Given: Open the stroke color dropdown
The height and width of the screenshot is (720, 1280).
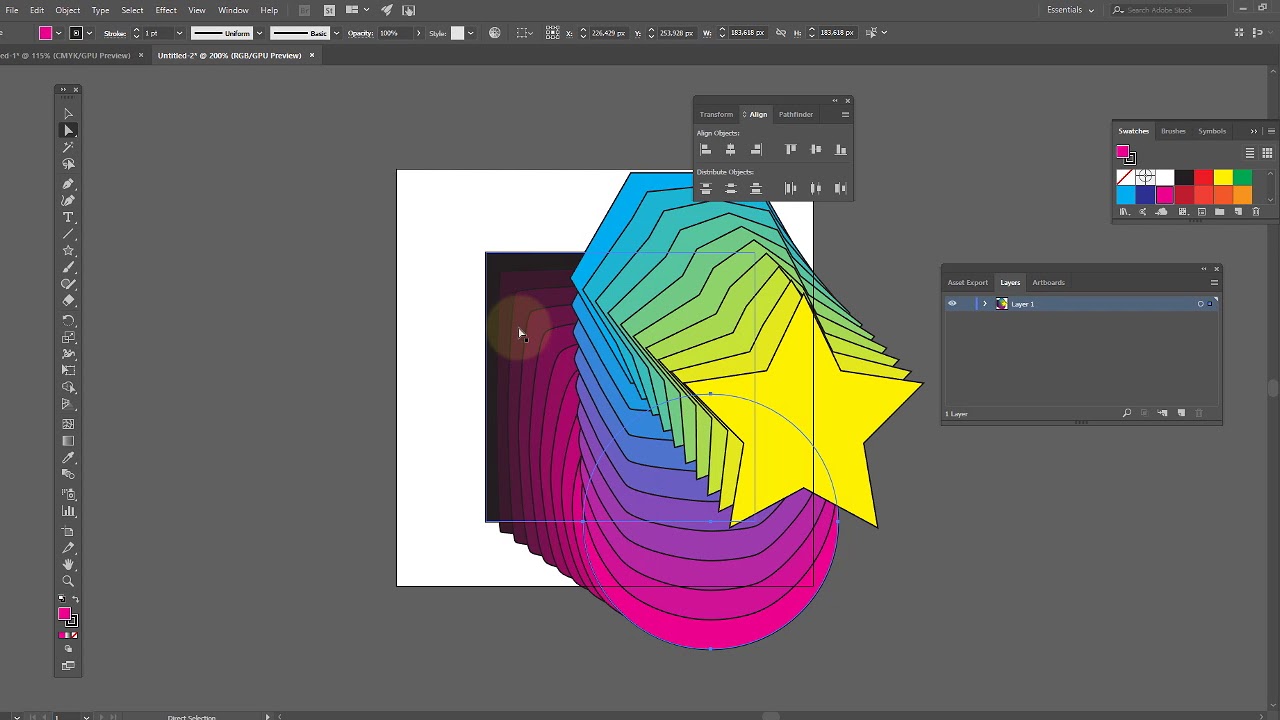Looking at the screenshot, I should click(89, 33).
